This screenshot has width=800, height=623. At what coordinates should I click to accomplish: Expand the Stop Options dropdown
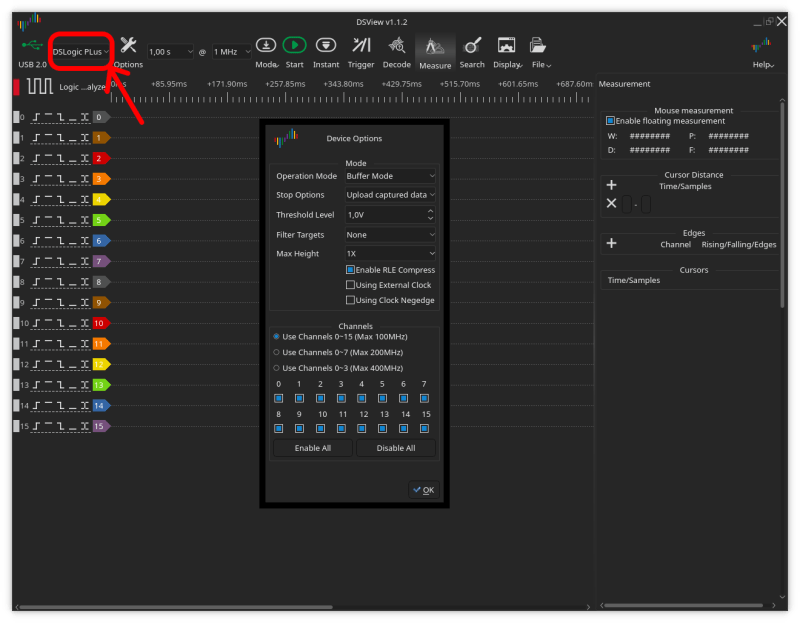(x=390, y=194)
